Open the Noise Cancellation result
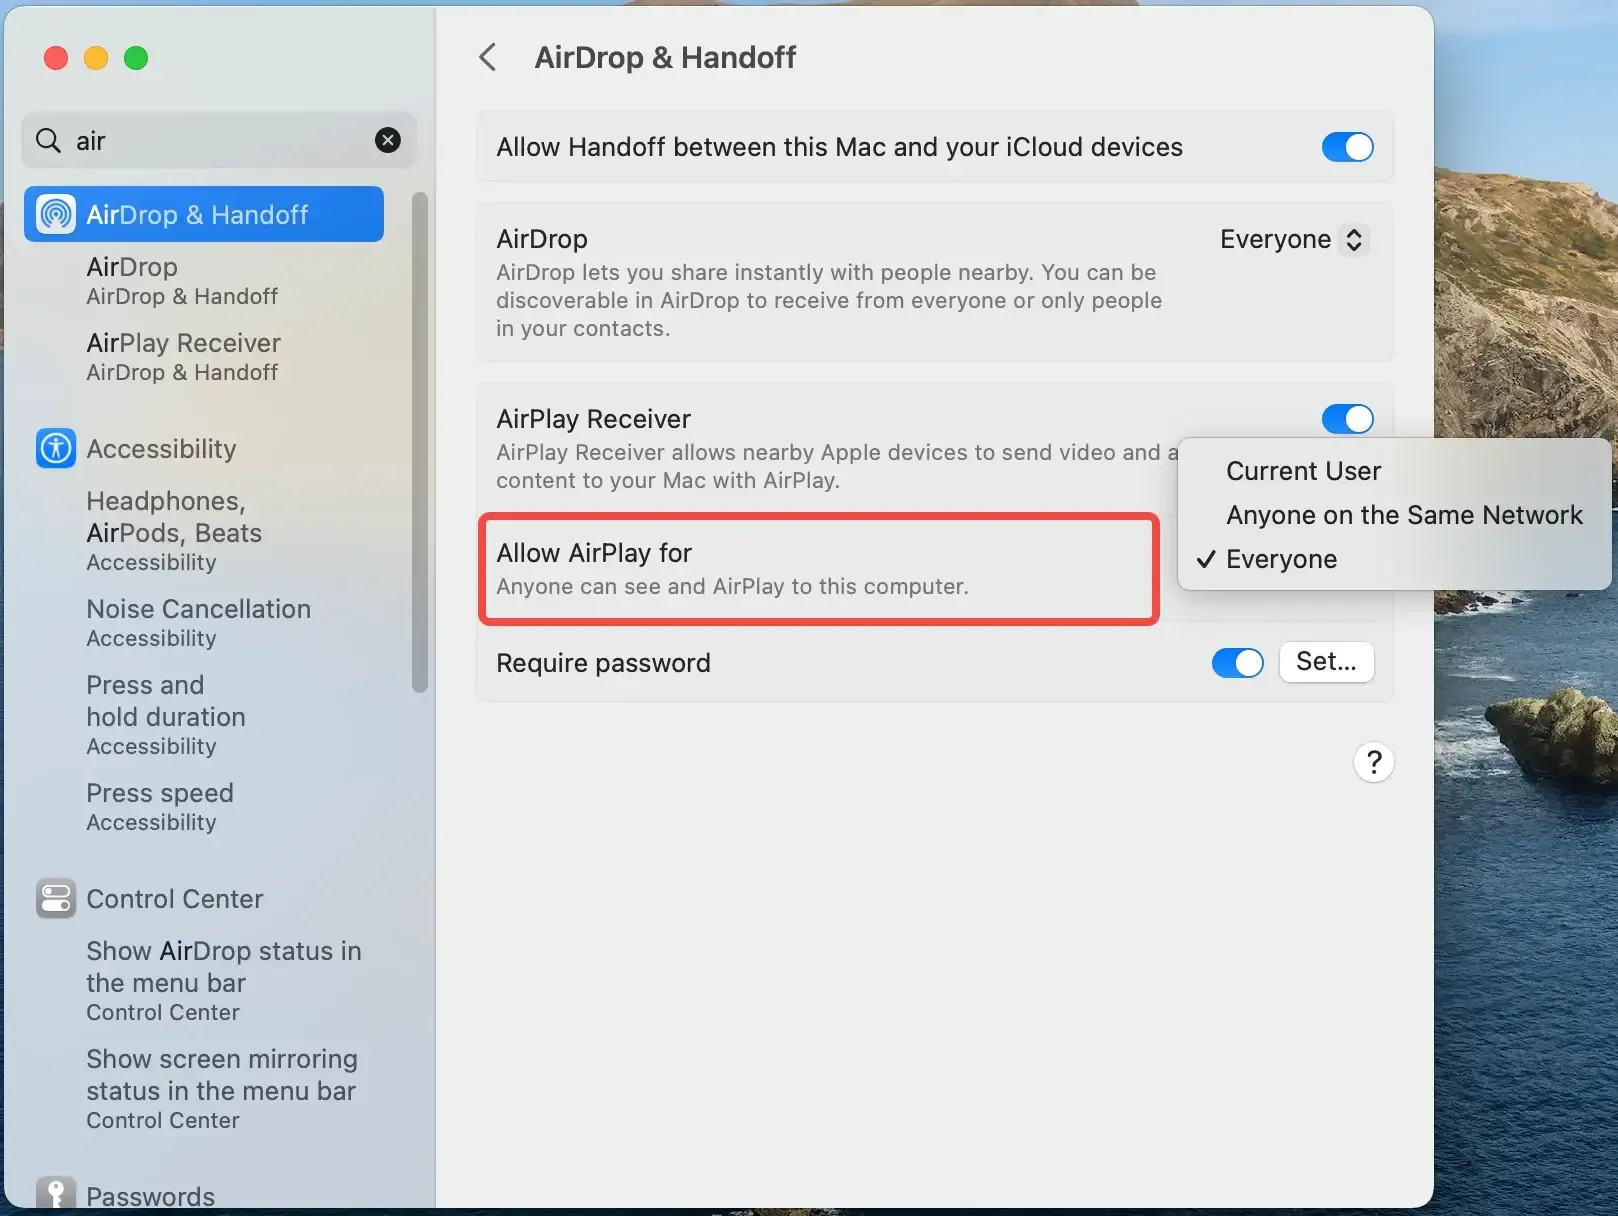The width and height of the screenshot is (1618, 1216). tap(198, 622)
